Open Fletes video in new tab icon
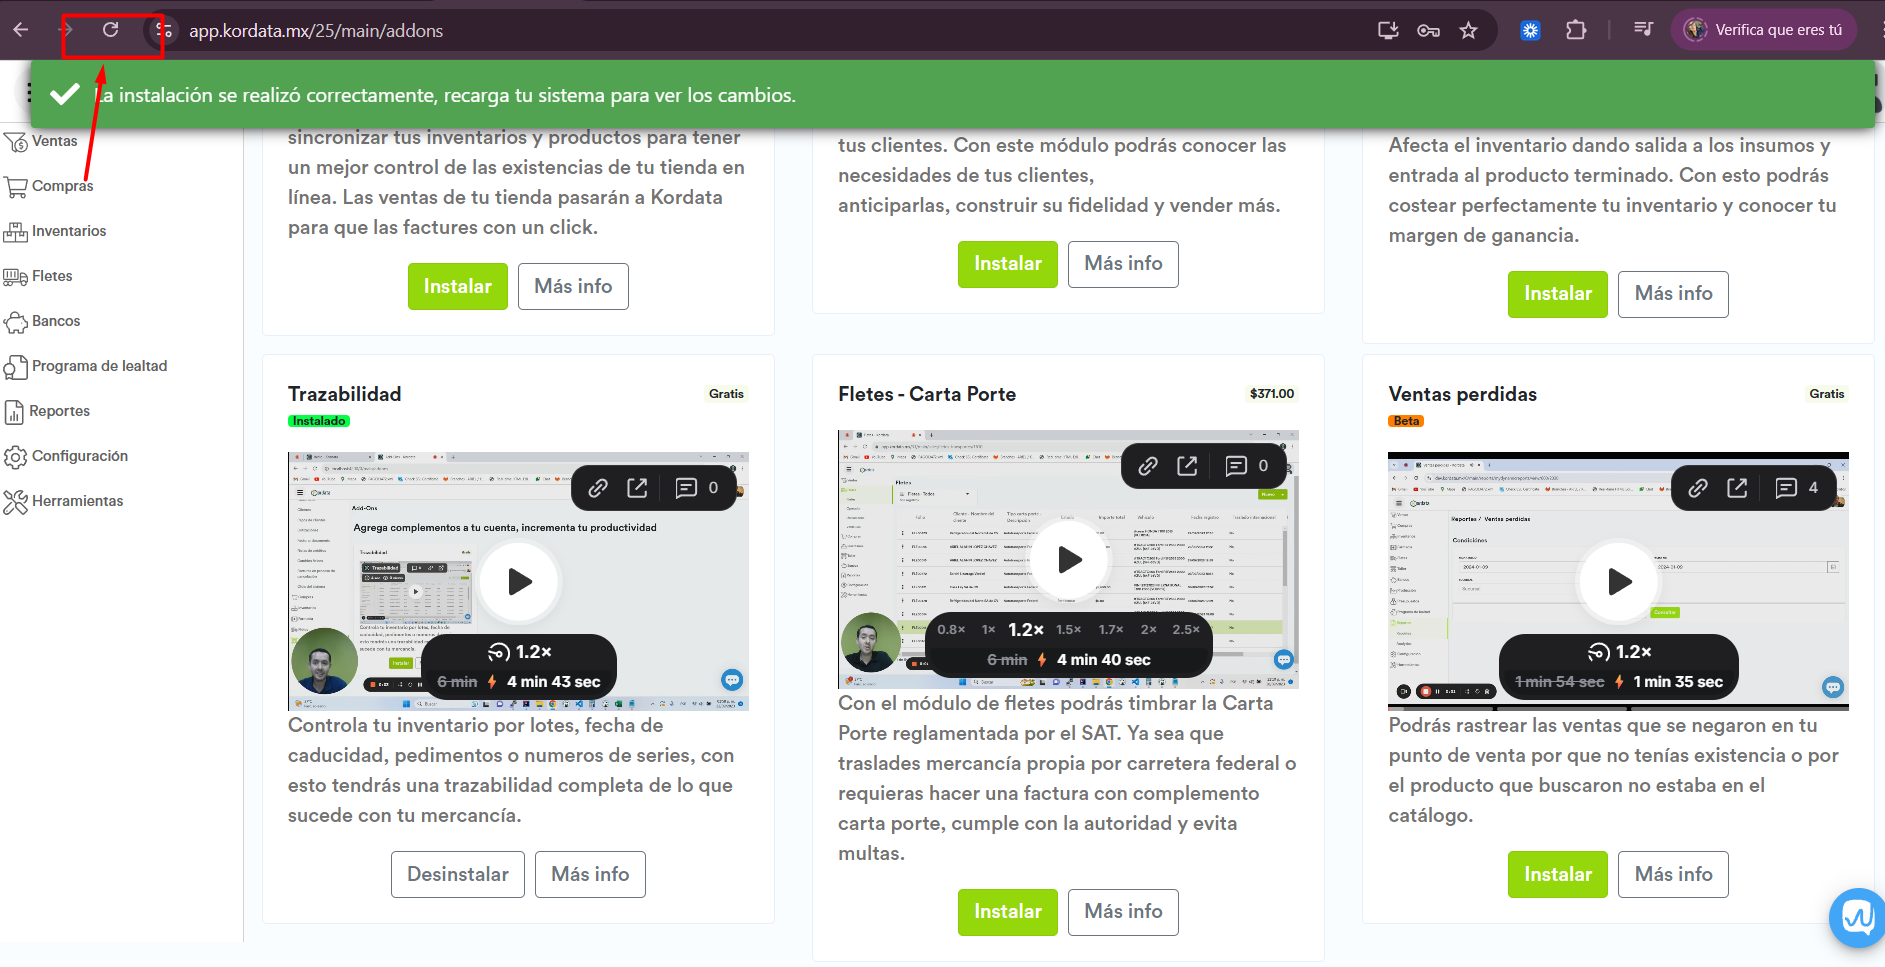The image size is (1885, 967). coord(1187,466)
